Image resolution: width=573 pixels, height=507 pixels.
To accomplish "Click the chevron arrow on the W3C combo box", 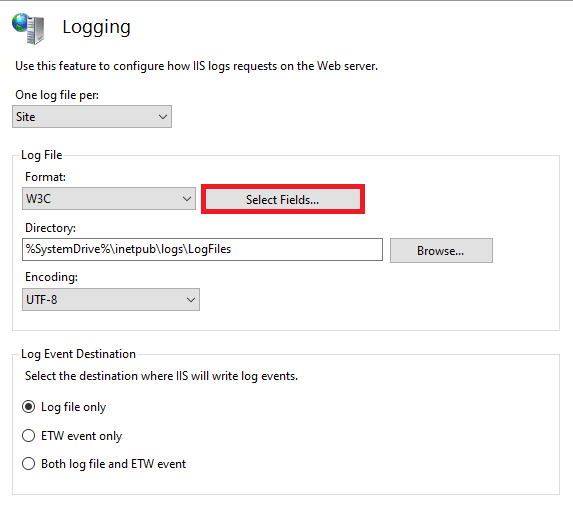I will 187,199.
